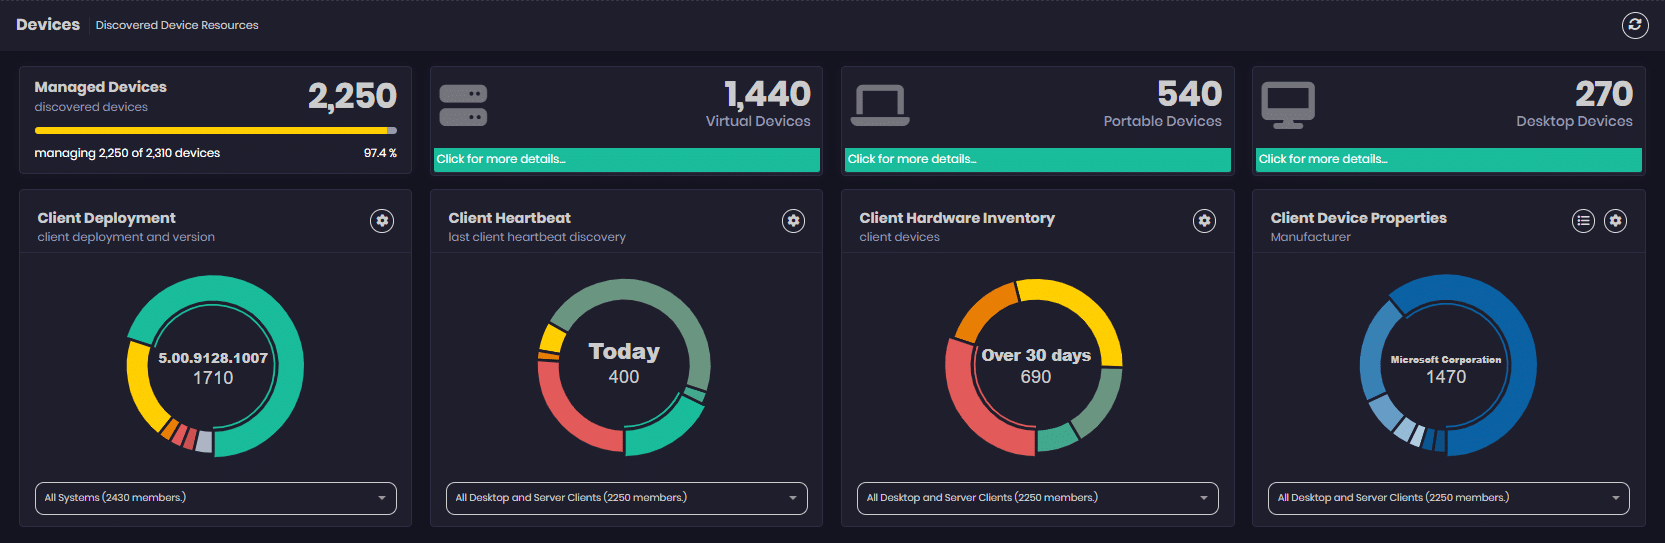Click the refresh icon in Devices header

coord(1634,25)
